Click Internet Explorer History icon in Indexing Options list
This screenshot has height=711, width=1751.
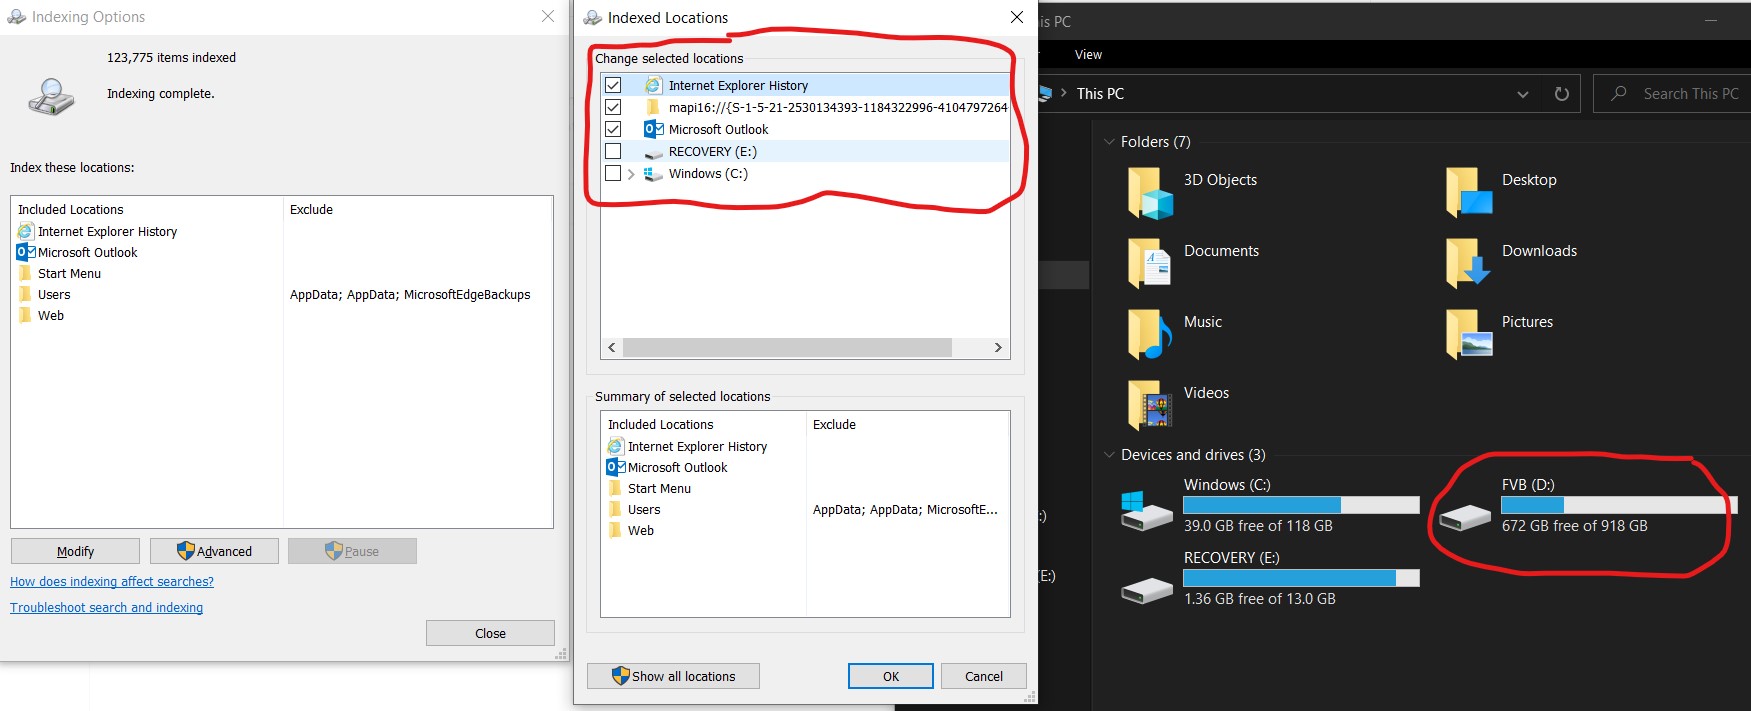[26, 231]
